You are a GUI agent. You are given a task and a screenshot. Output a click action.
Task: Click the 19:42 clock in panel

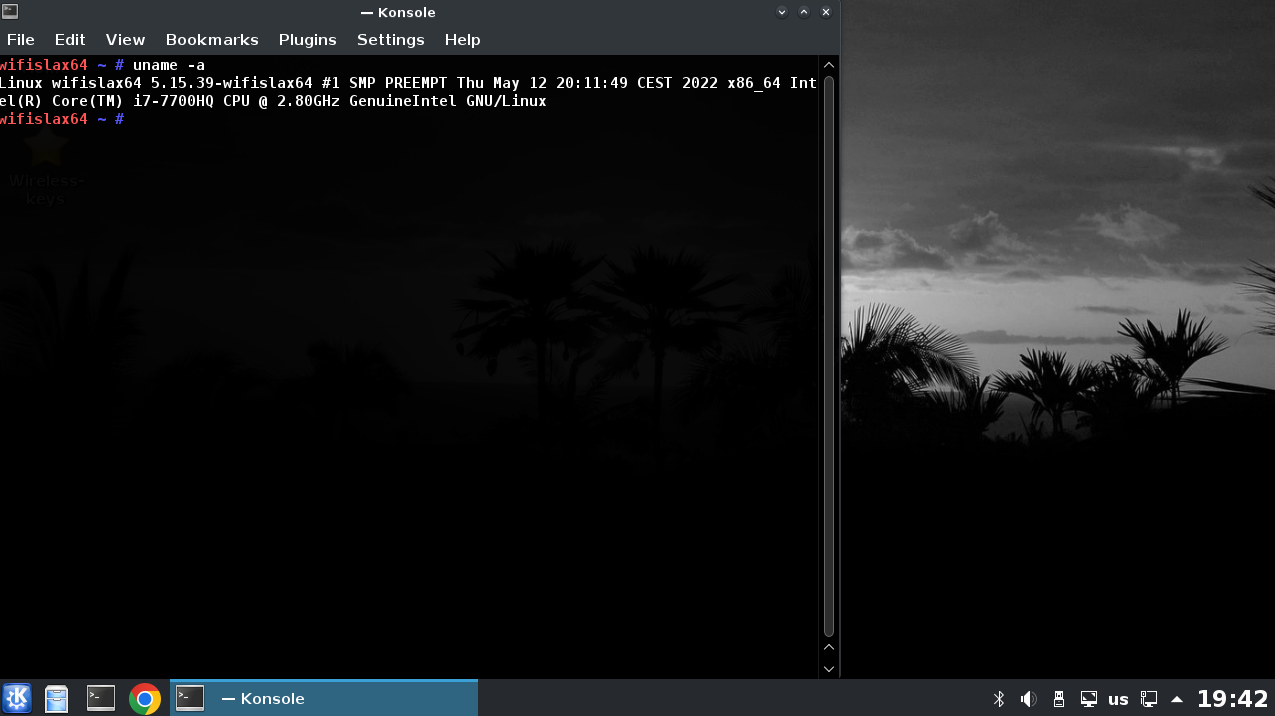1232,699
